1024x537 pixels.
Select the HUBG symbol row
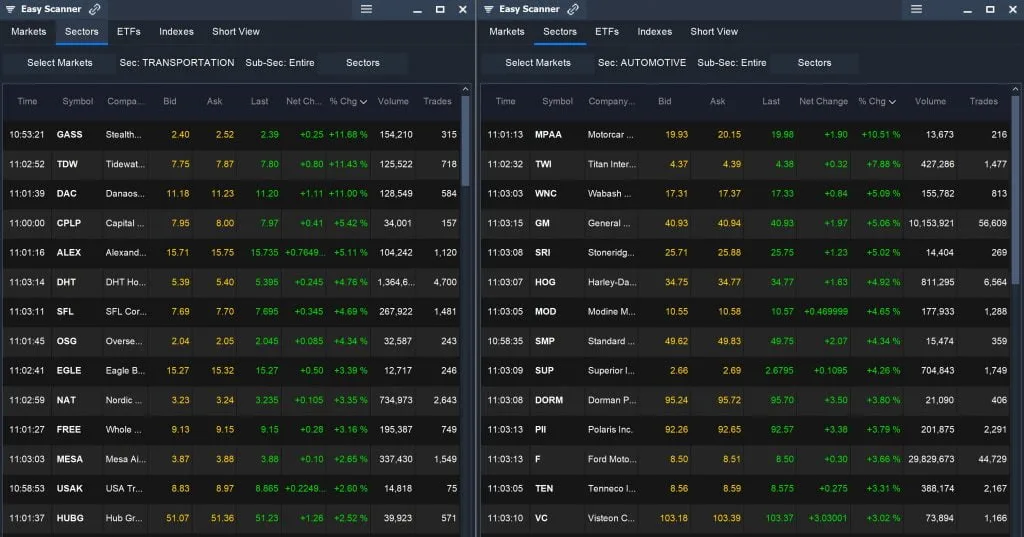(232, 518)
